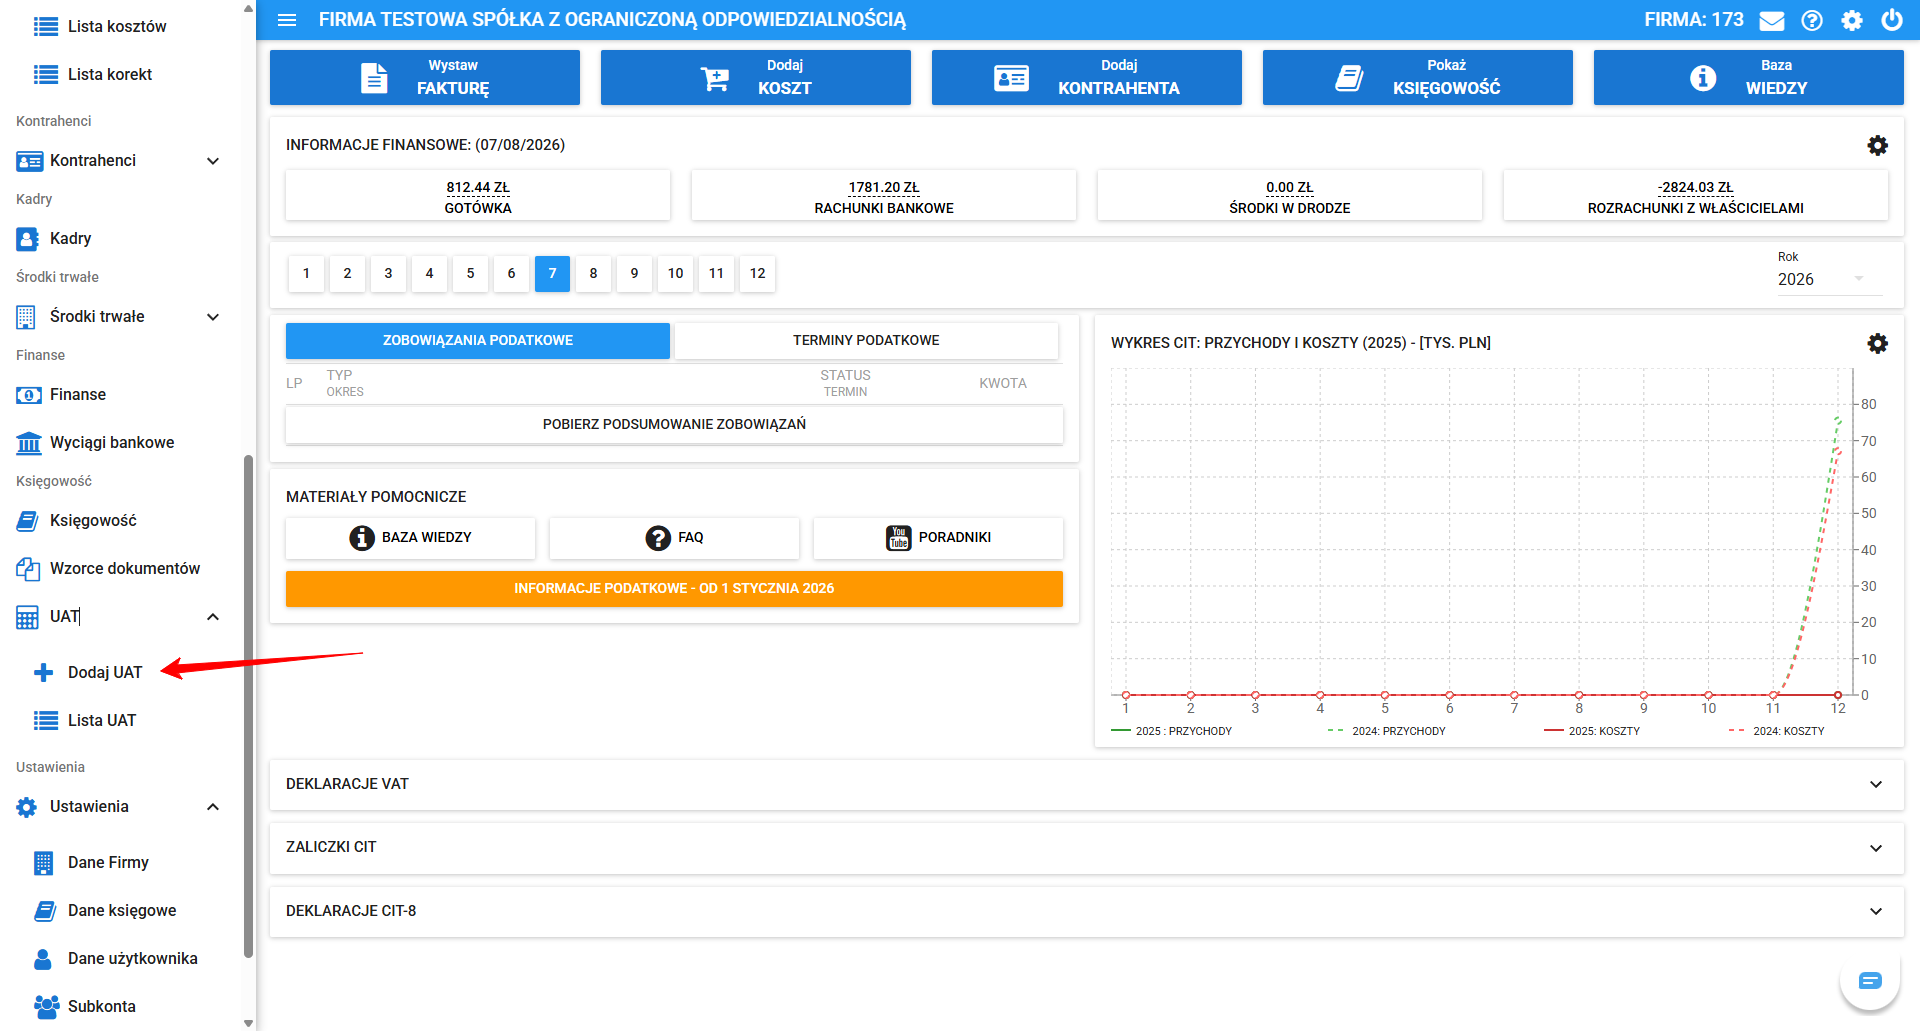The image size is (1920, 1031).
Task: Toggle 2024 KOSZTY chart legend
Action: 1777,732
